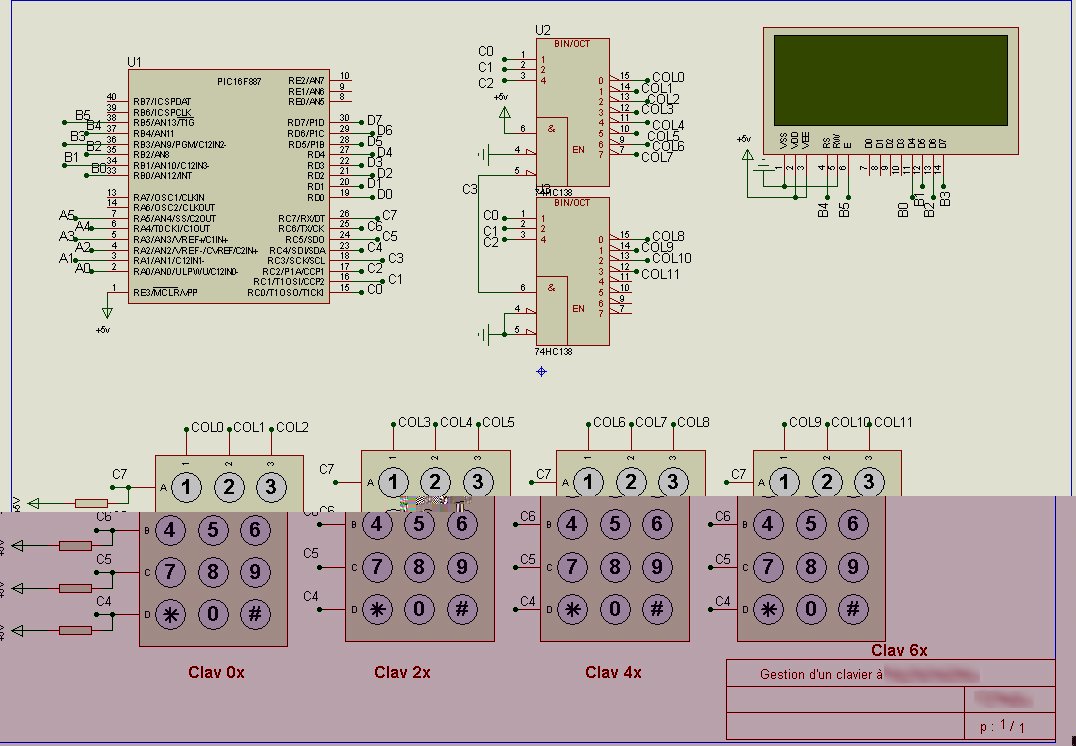Click the U1 reference label
The height and width of the screenshot is (746, 1076).
coord(134,62)
